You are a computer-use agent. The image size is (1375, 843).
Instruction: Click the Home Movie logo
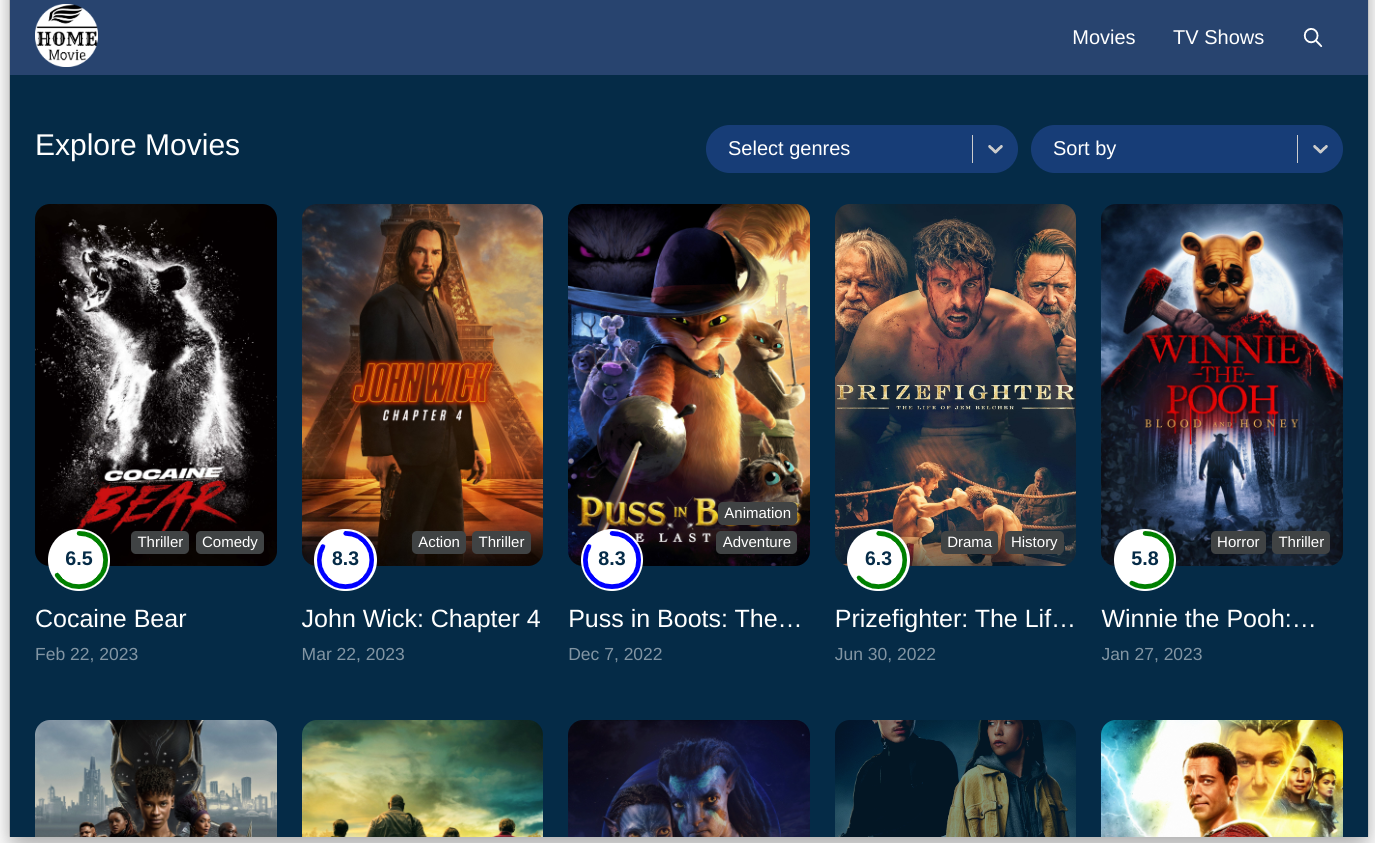[x=66, y=36]
